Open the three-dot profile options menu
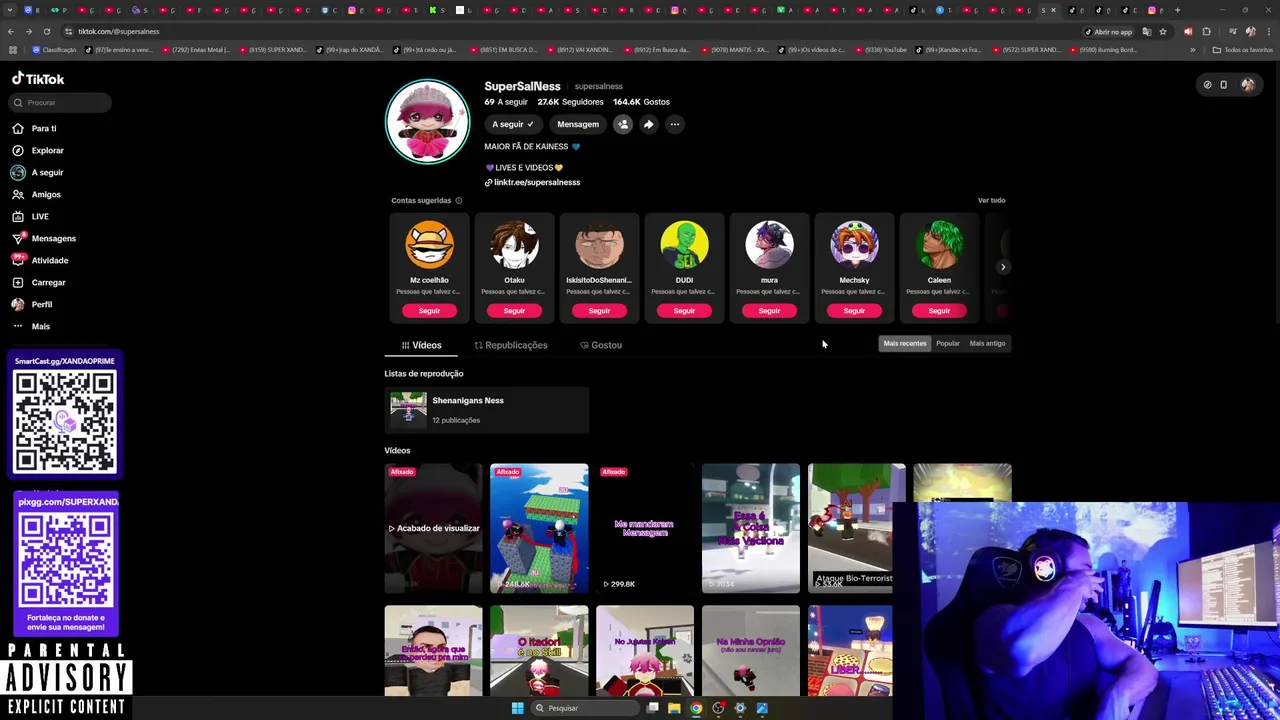This screenshot has width=1280, height=720. (675, 124)
